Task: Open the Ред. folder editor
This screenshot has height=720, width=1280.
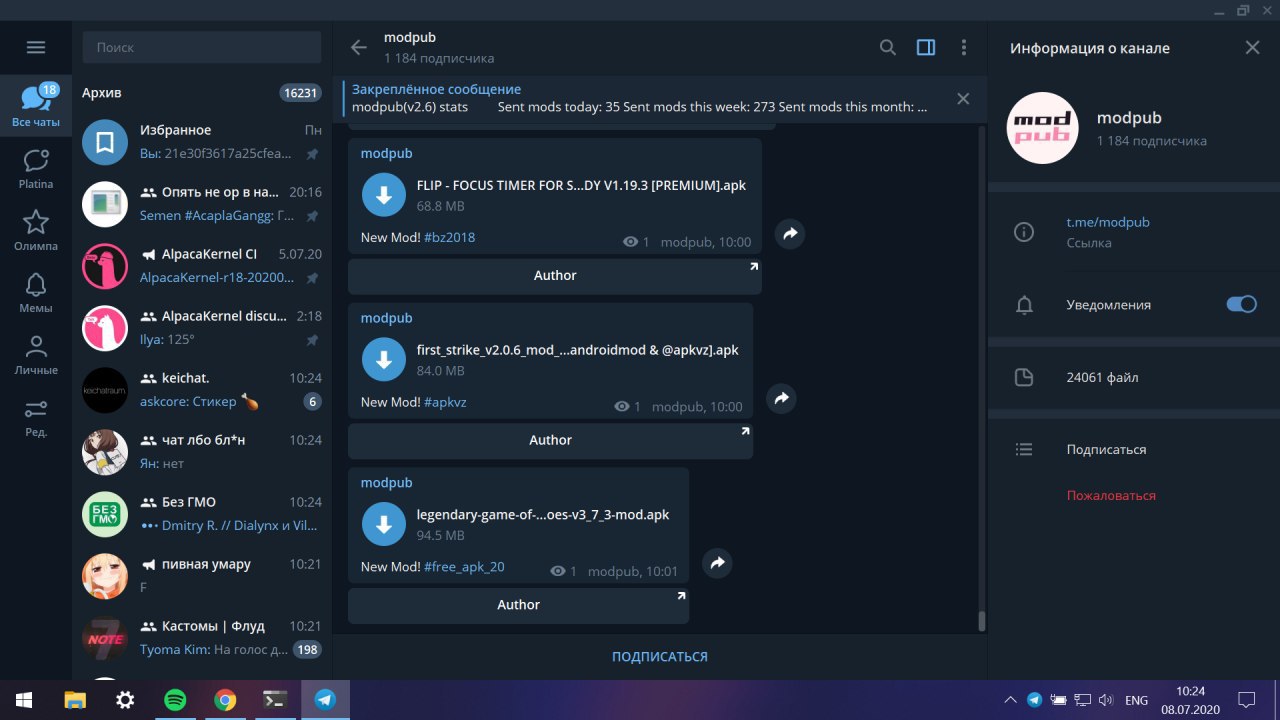Action: (36, 417)
